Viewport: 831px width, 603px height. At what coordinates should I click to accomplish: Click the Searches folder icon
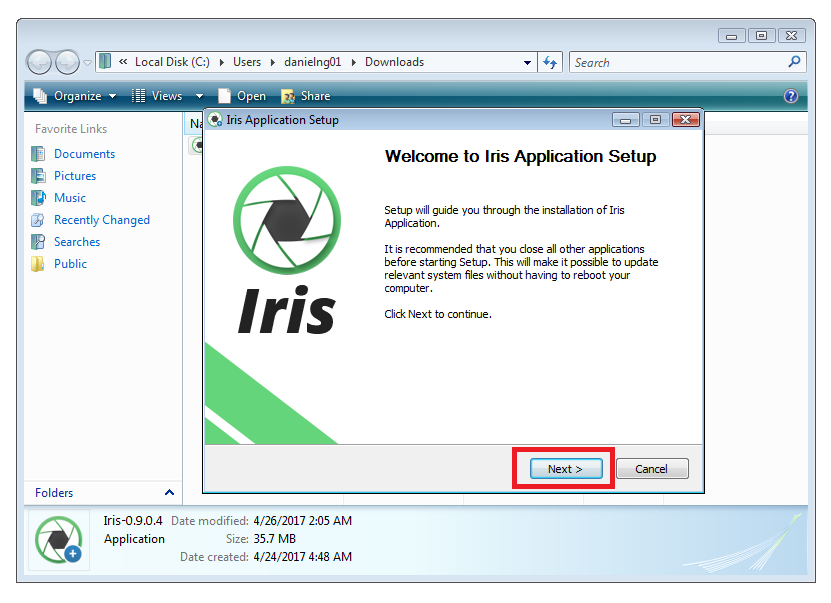(38, 242)
